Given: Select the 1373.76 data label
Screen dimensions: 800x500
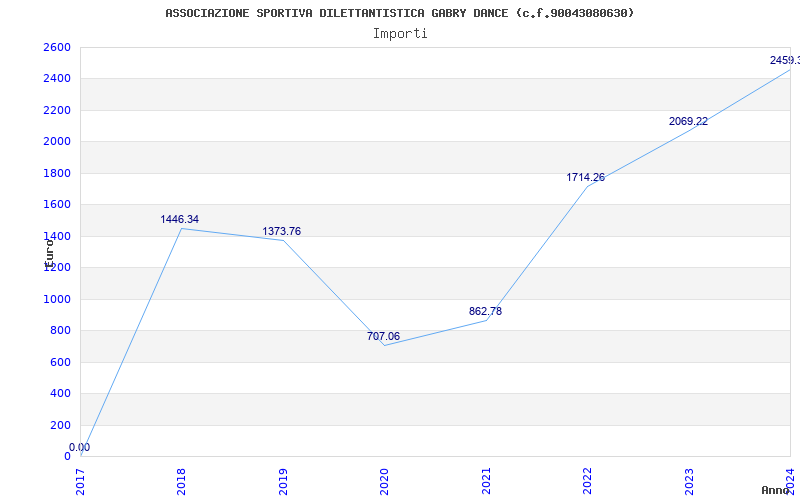Looking at the screenshot, I should pos(282,232).
